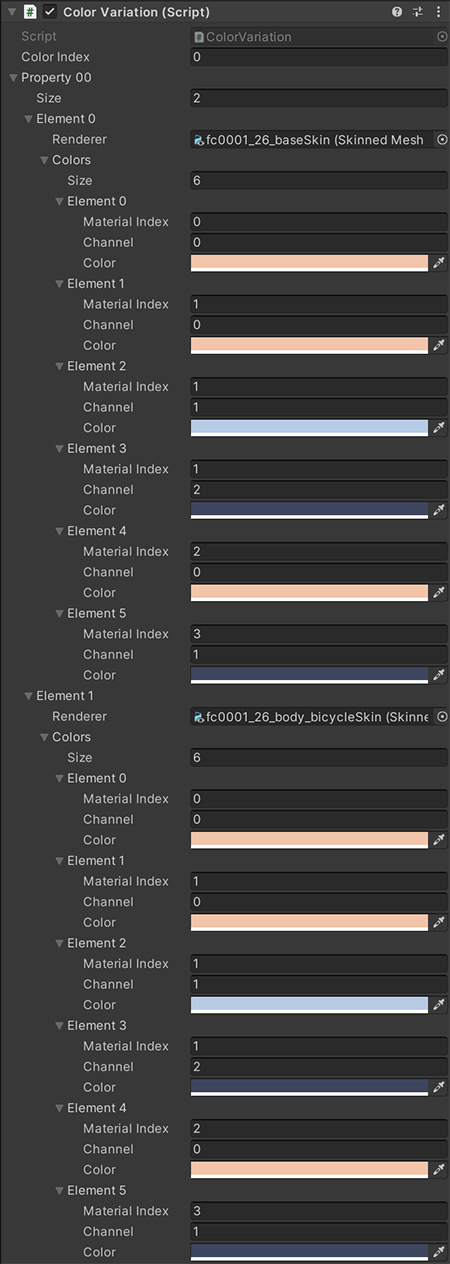Screen dimensions: 450x1264
Task: Use the eyedropper on baseSkin Colors Element 1
Action: (439, 345)
